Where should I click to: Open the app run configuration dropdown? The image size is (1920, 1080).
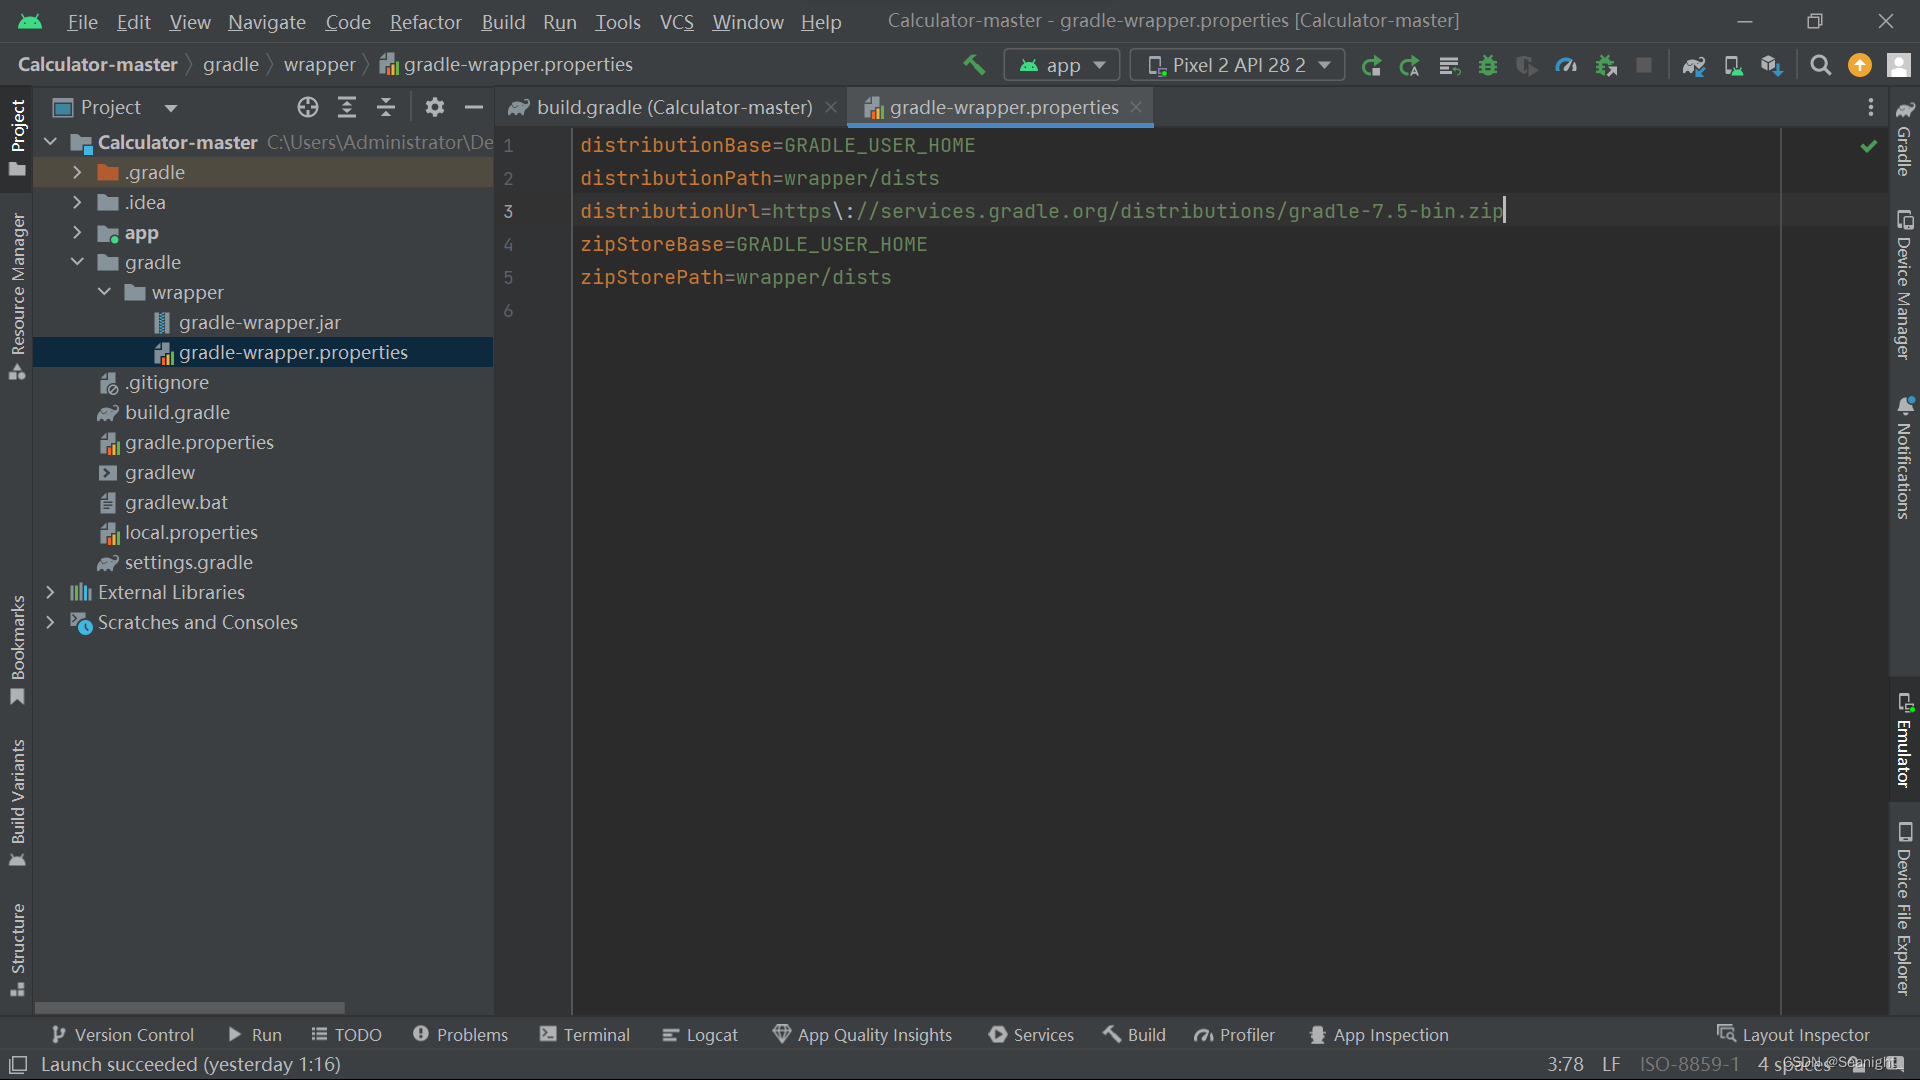(x=1062, y=66)
